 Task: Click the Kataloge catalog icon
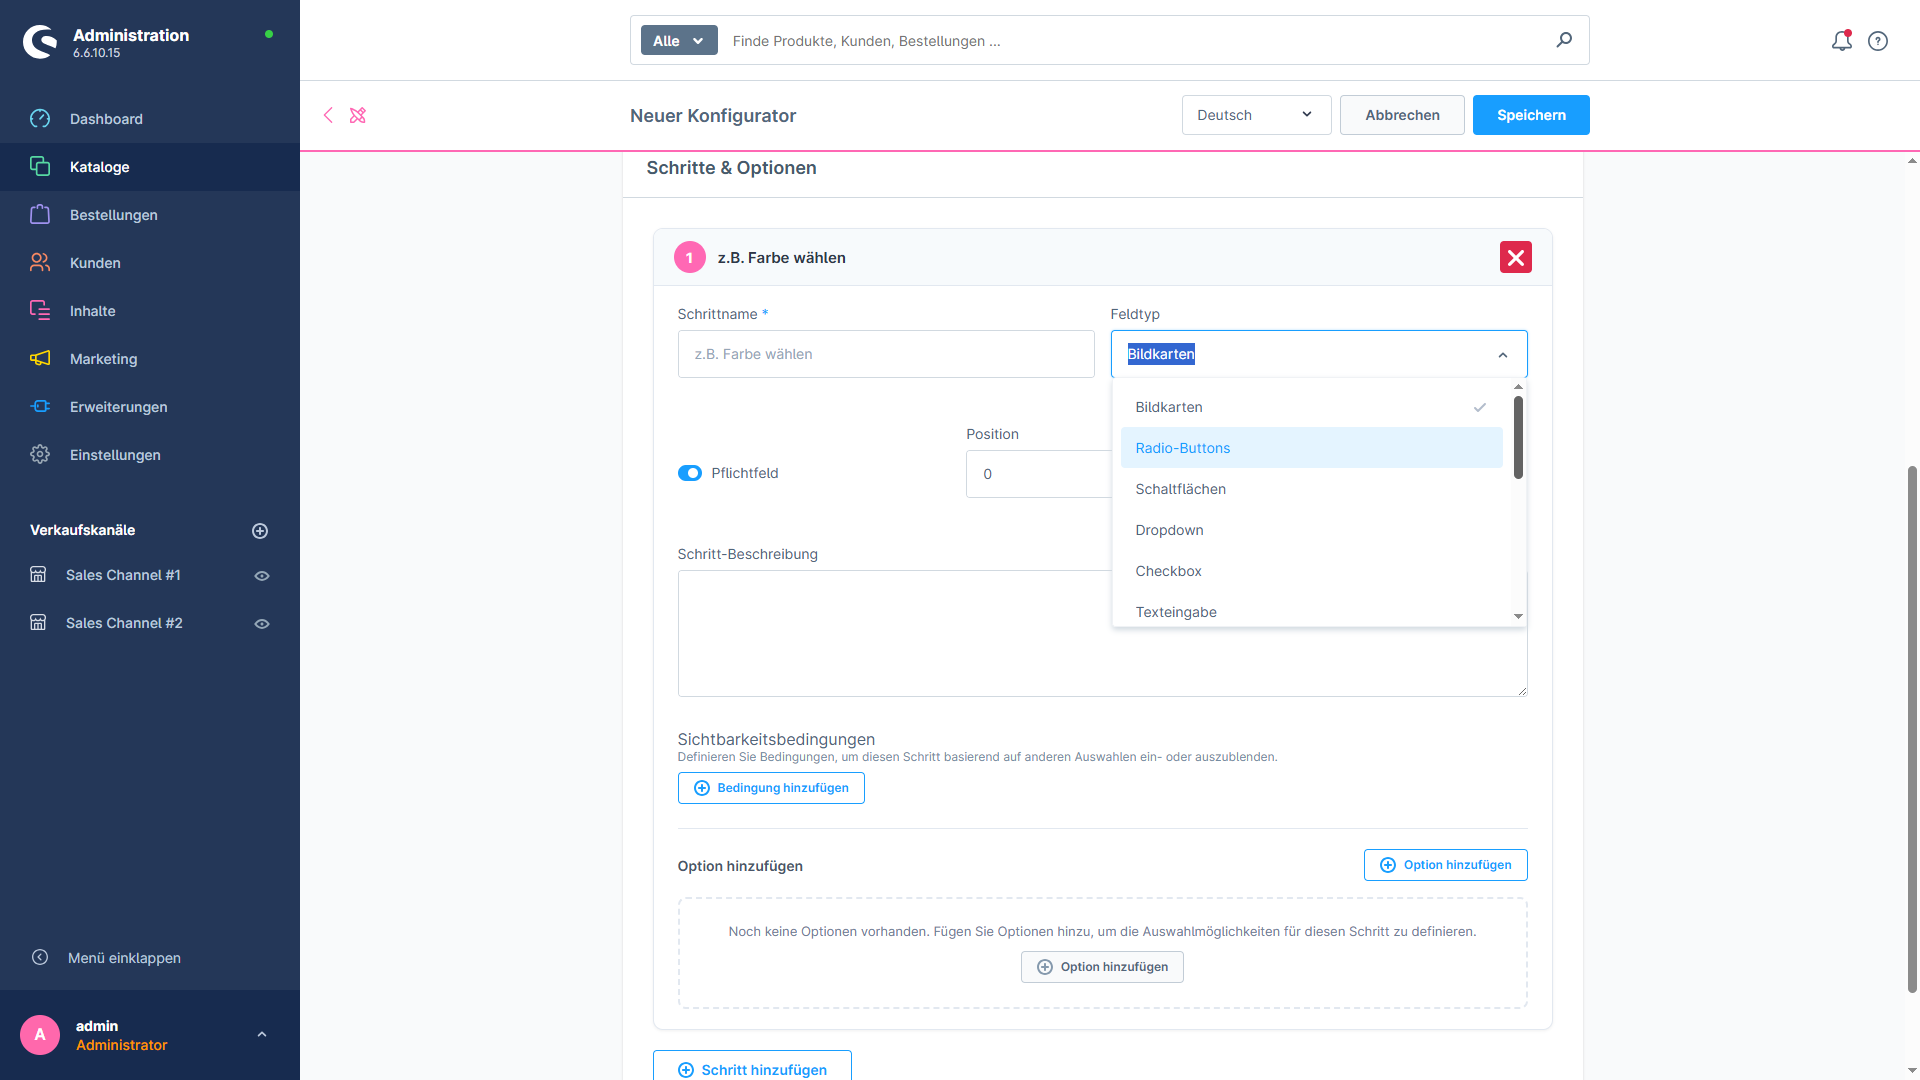tap(40, 166)
